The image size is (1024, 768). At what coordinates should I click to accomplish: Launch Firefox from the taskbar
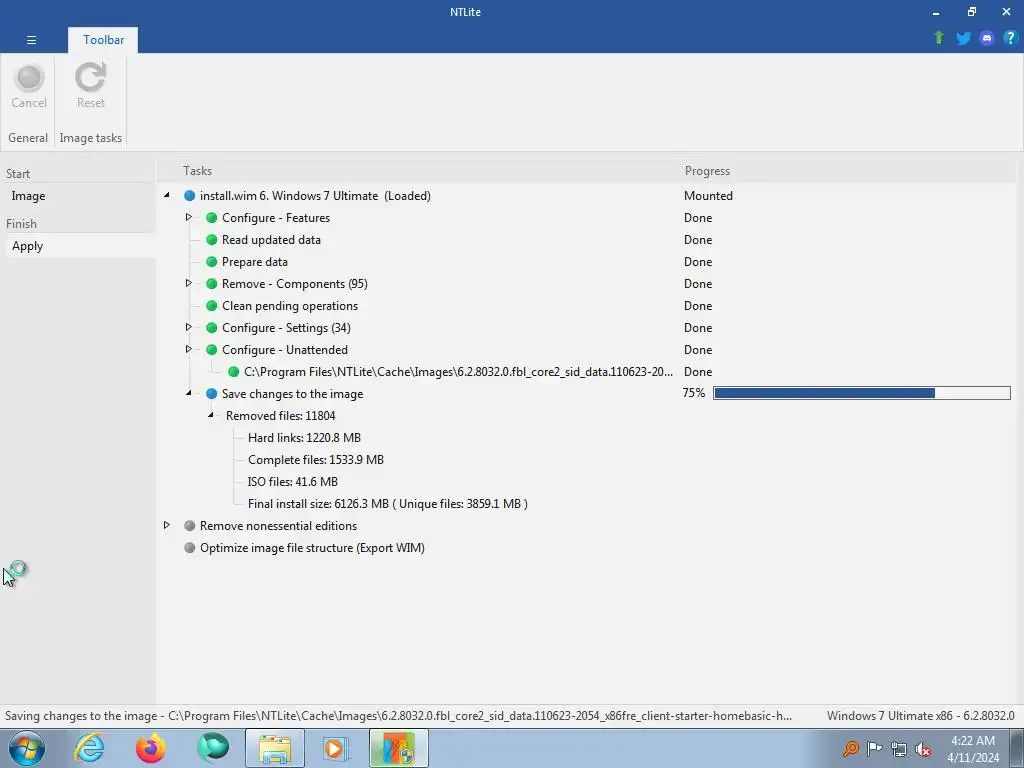click(x=150, y=748)
